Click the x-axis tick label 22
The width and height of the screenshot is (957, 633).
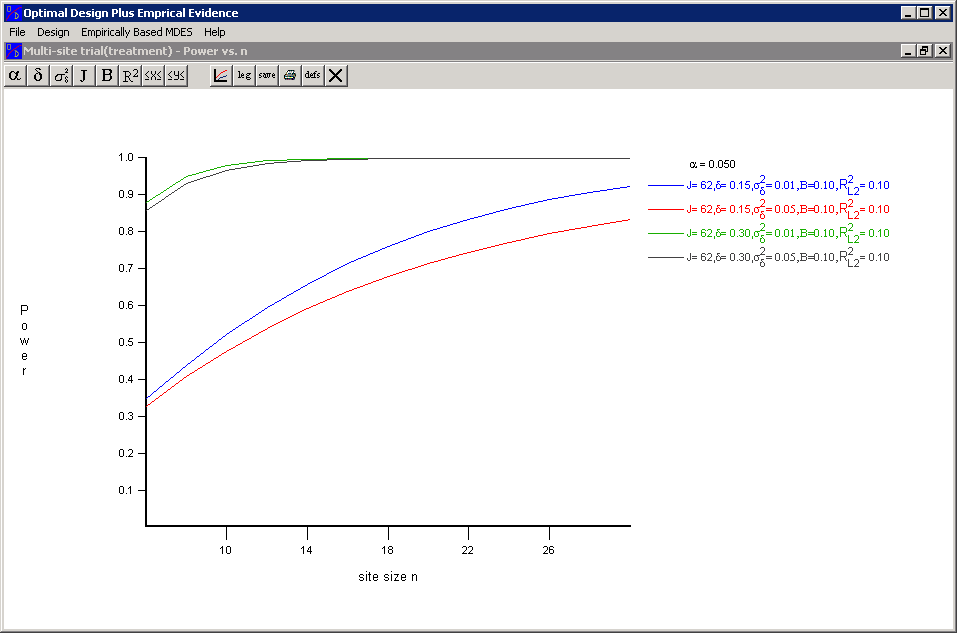pos(468,550)
